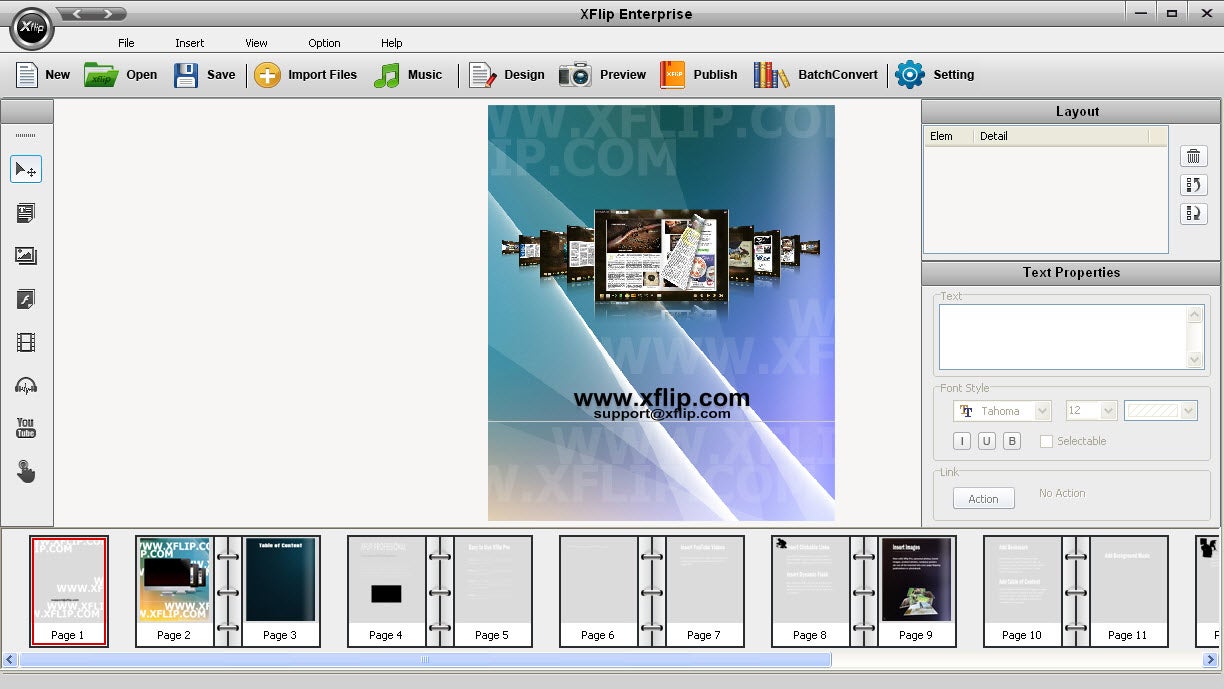1224x689 pixels.
Task: Click the thumbnail scrollbar right arrow
Action: (1210, 660)
